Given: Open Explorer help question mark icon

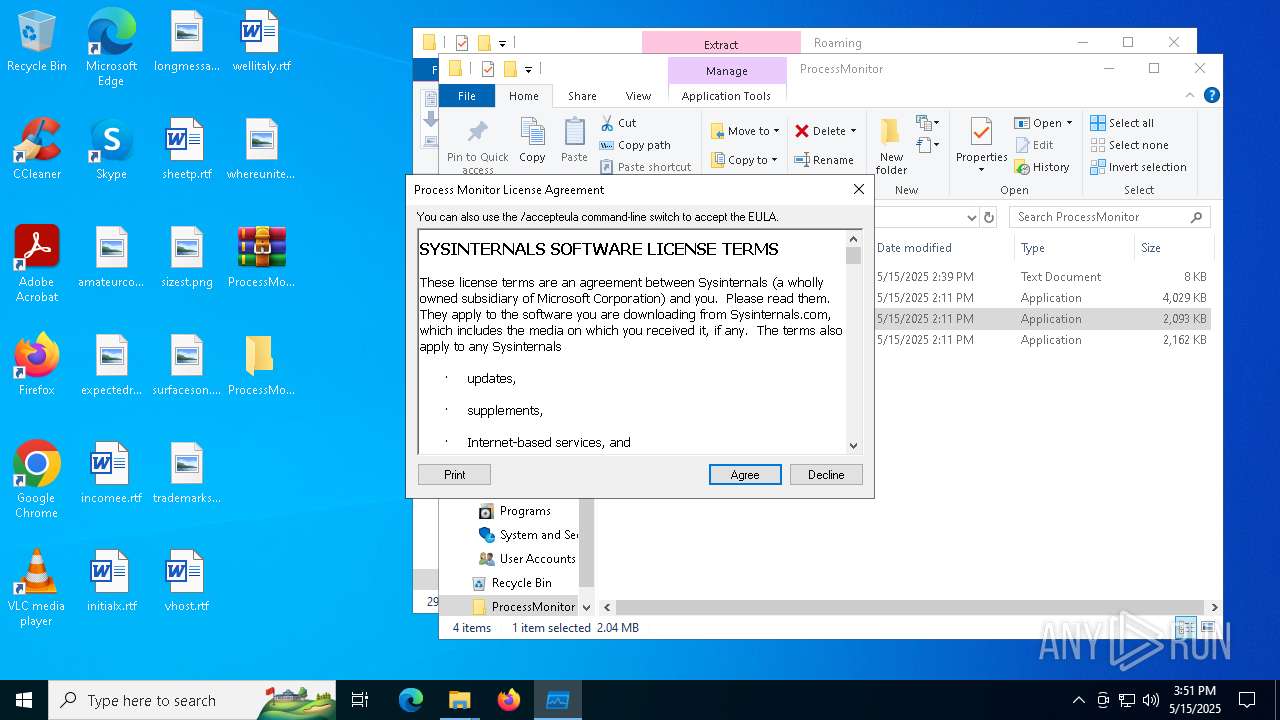Looking at the screenshot, I should (1211, 96).
